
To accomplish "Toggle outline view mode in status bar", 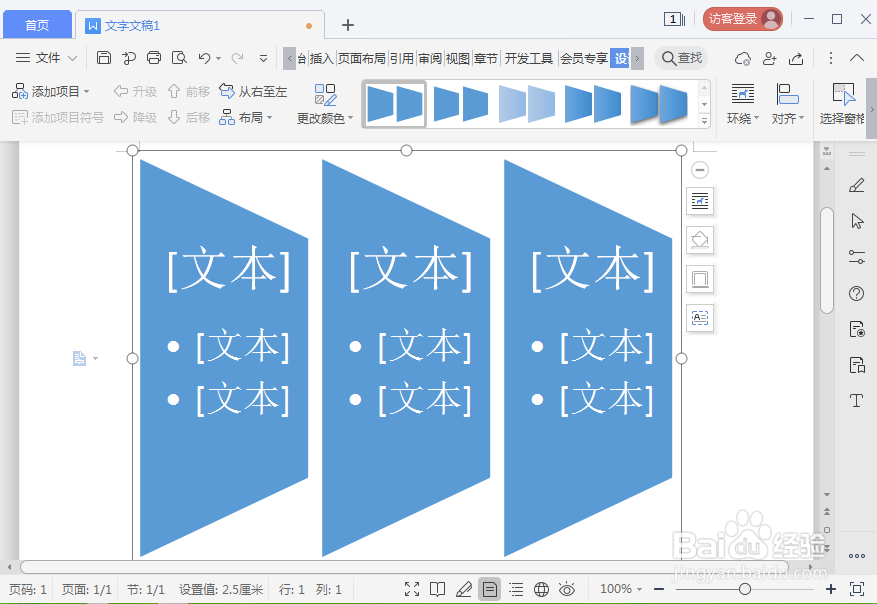I will [x=516, y=589].
